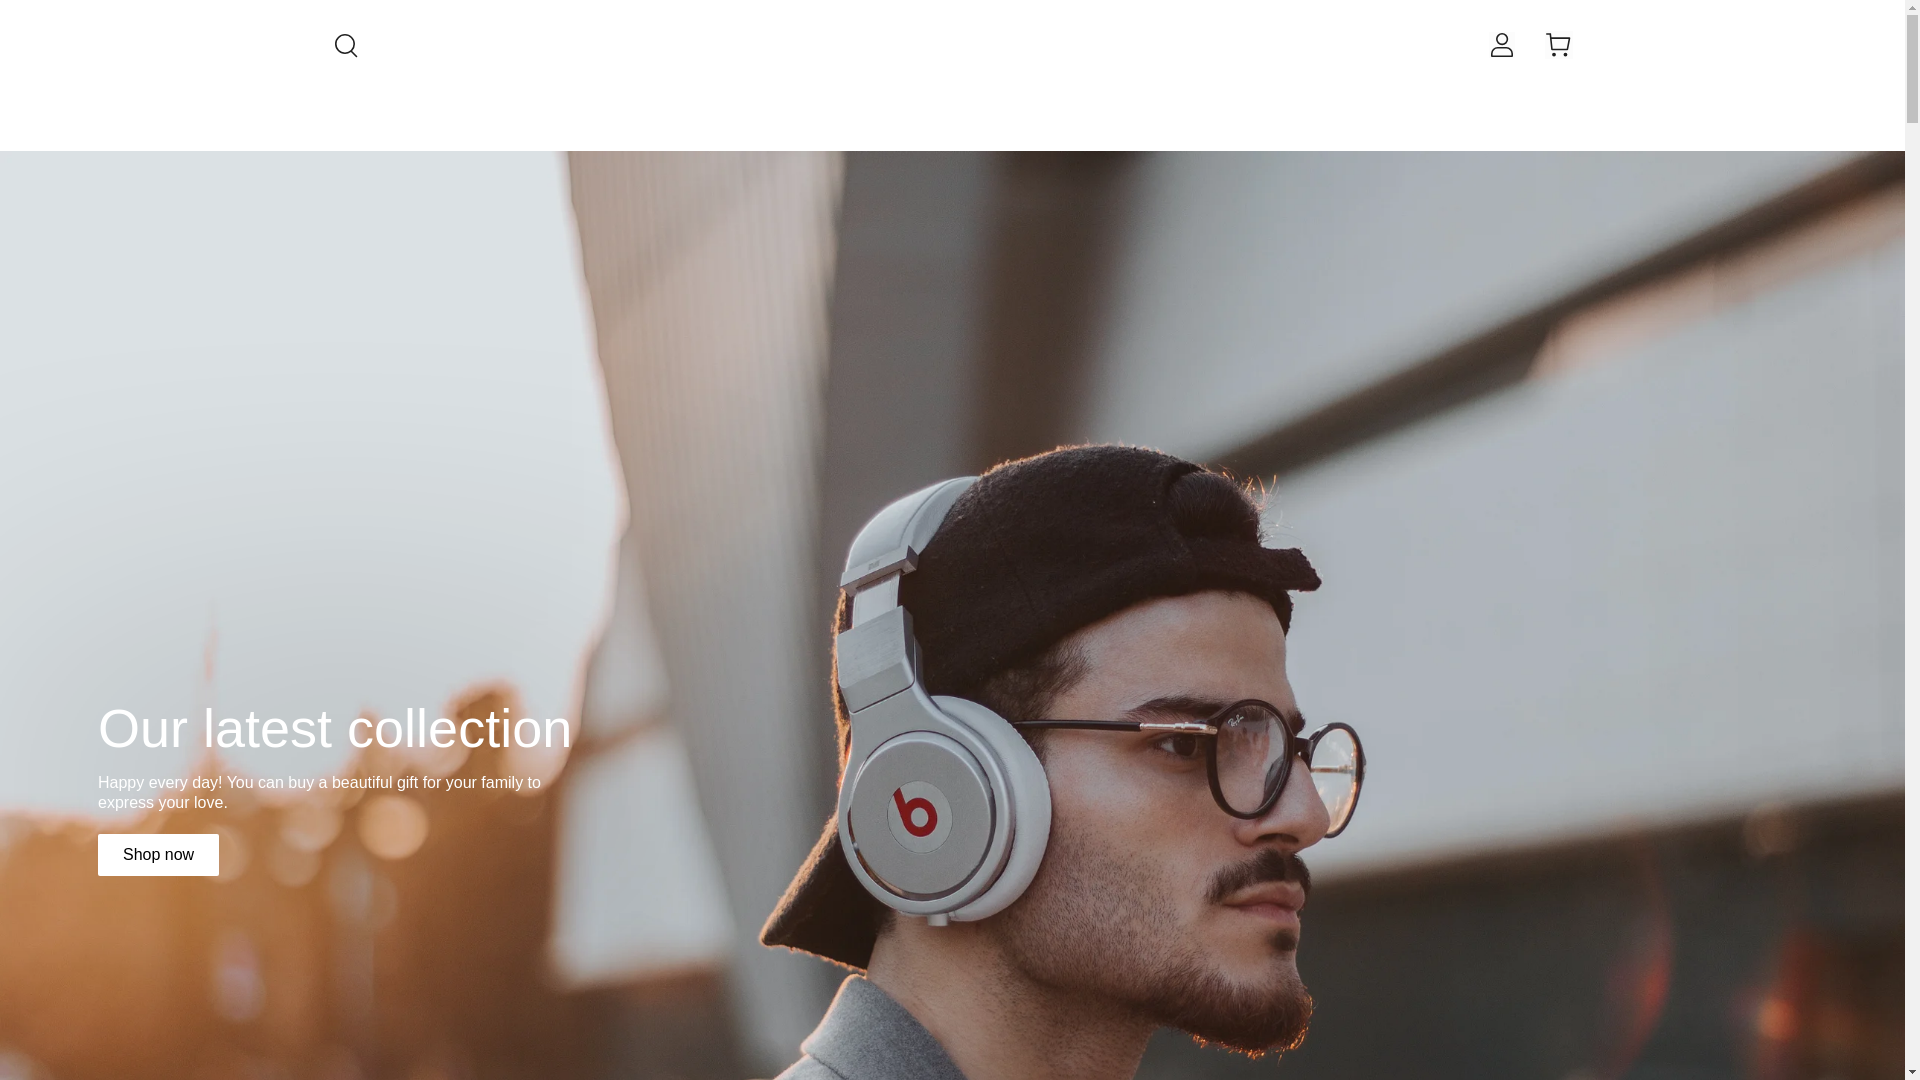1920x1080 pixels.
Task: Click the scrollbar down arrow
Action: (x=1912, y=1073)
